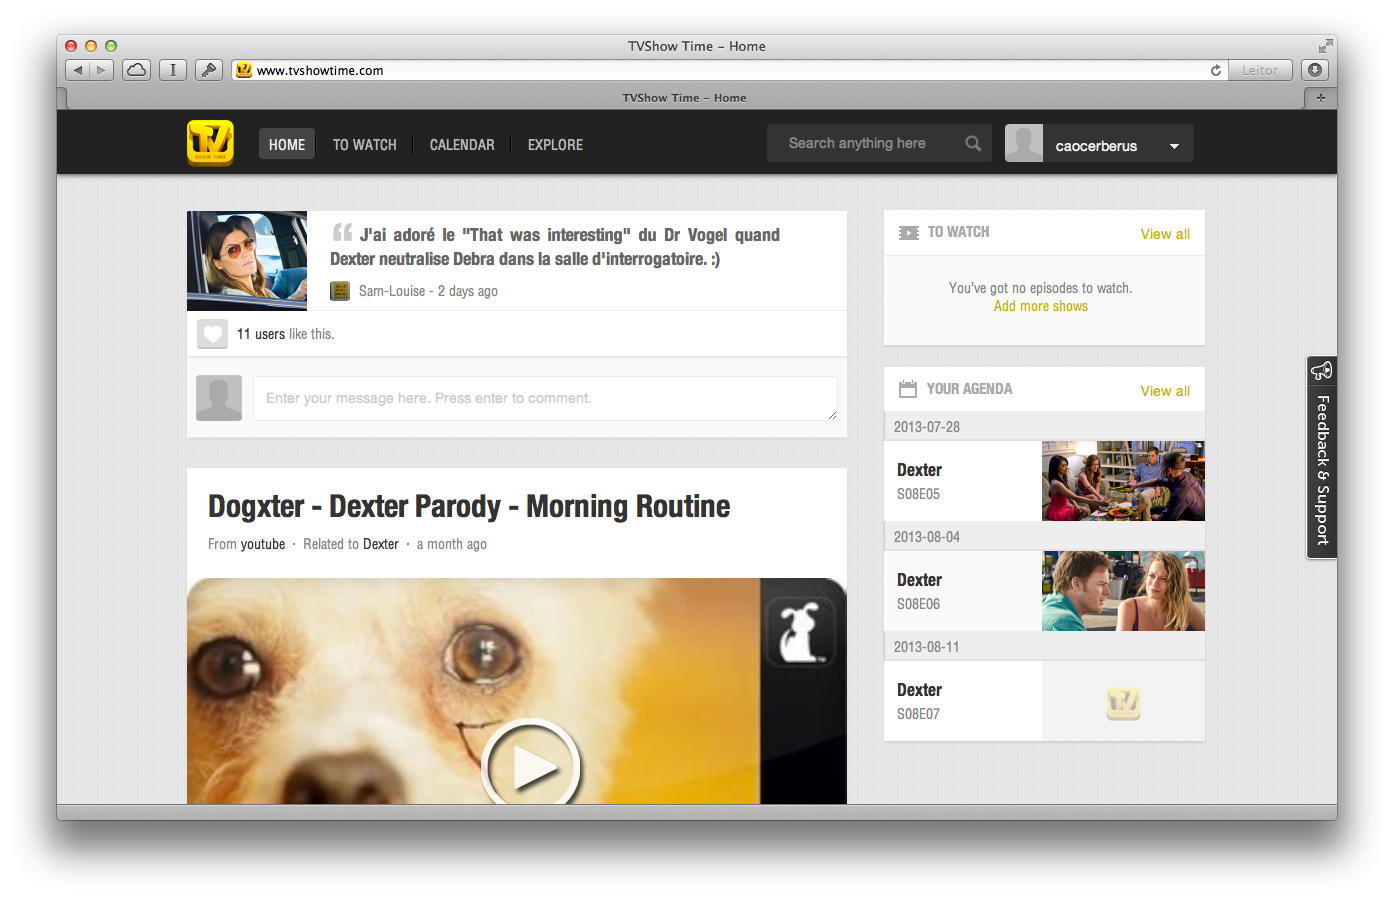Click the Add more shows link
The image size is (1394, 899).
1040,306
